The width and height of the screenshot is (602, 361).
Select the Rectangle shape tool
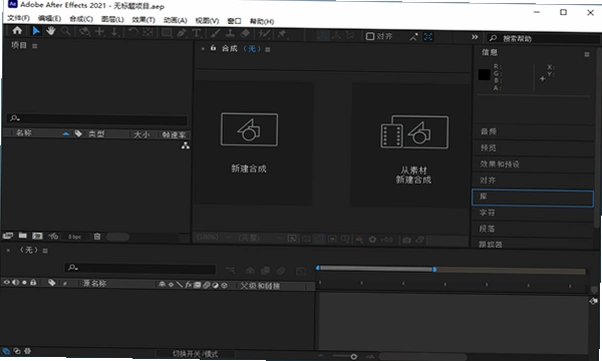(167, 33)
